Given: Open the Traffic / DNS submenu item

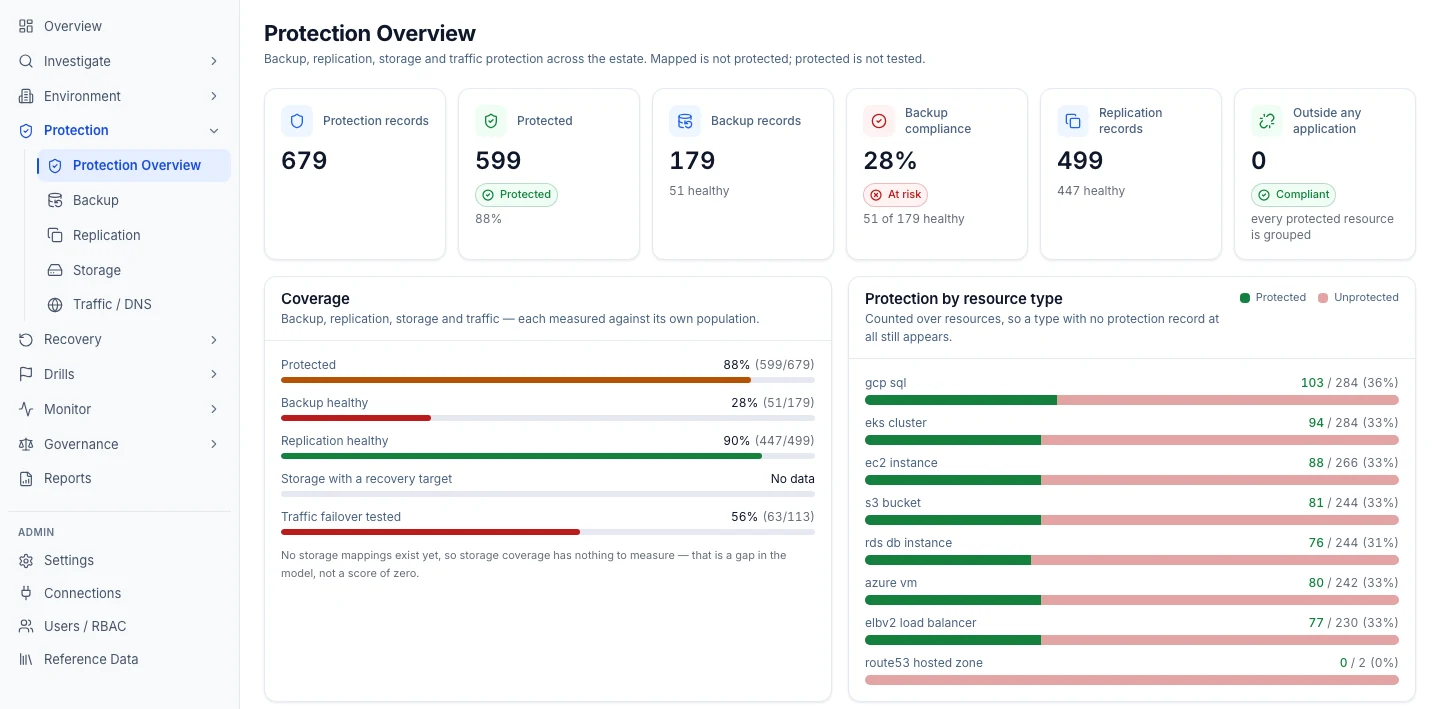Looking at the screenshot, I should click(134, 304).
